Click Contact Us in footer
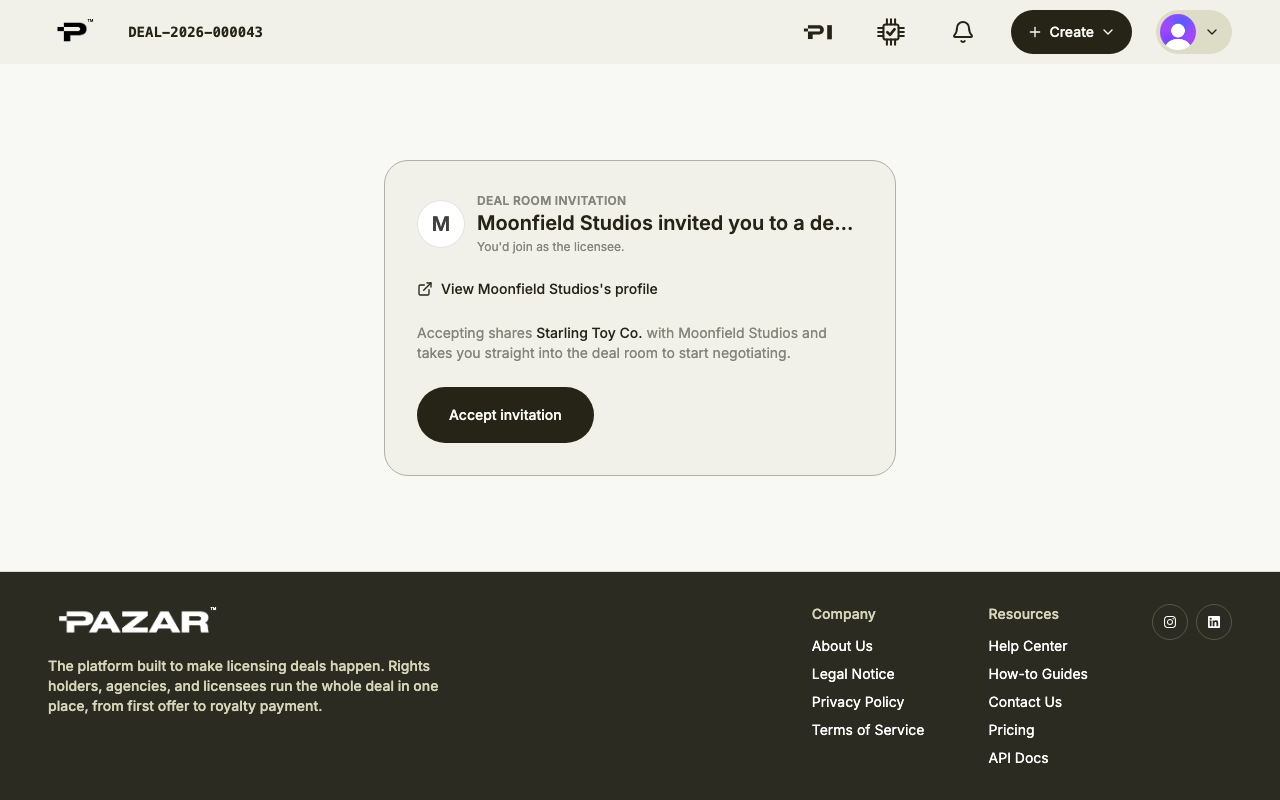This screenshot has height=800, width=1280. point(1025,702)
